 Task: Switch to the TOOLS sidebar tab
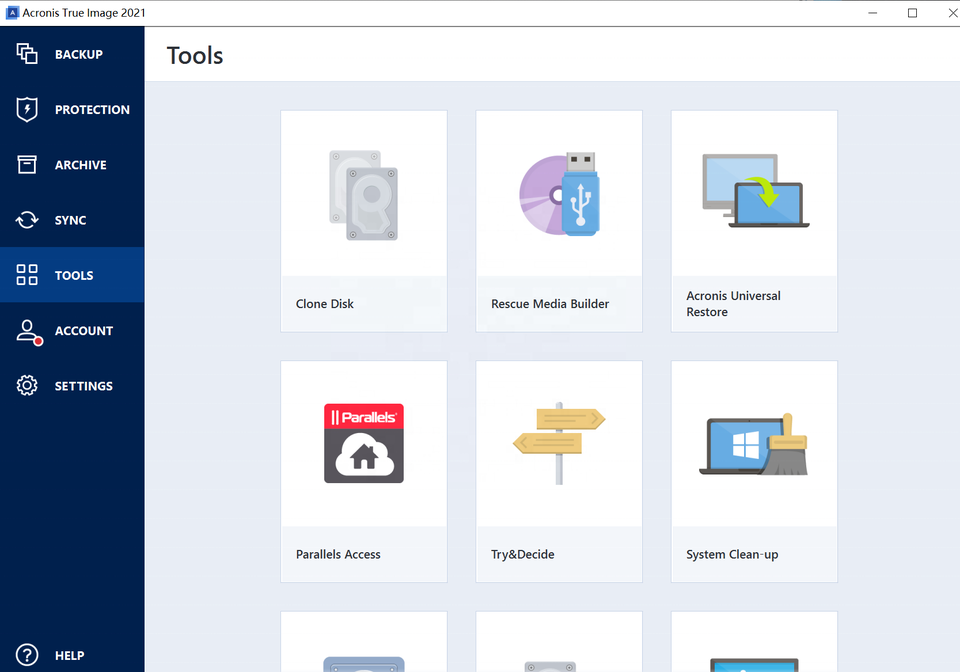[74, 276]
